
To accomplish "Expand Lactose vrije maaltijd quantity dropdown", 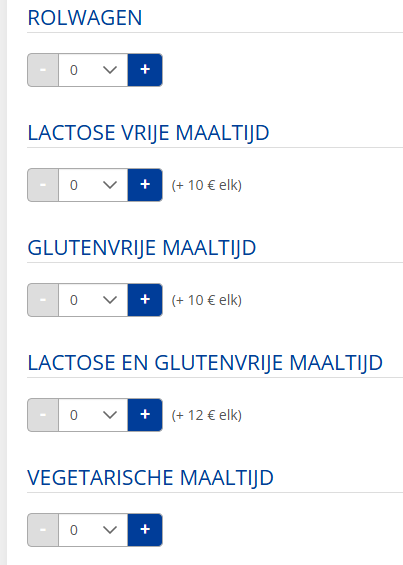I will pyautogui.click(x=93, y=185).
